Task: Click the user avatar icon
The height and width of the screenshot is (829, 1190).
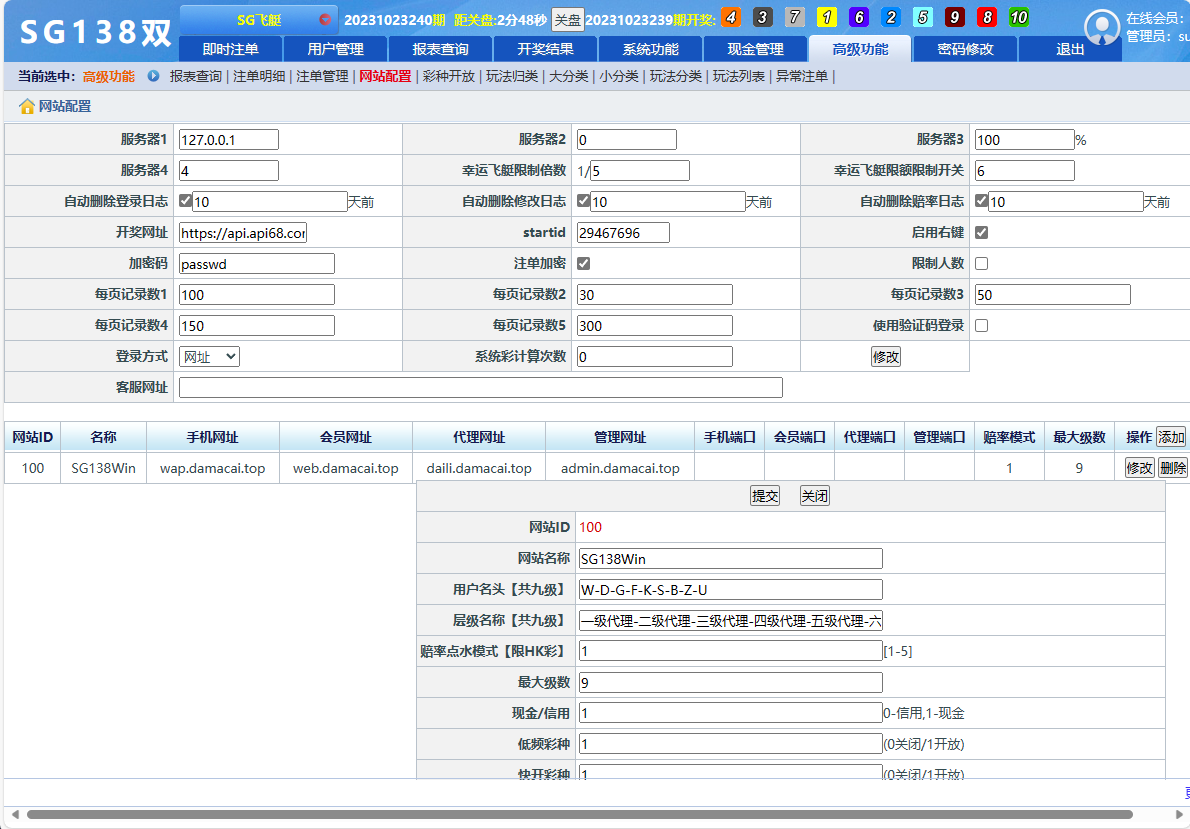Action: pyautogui.click(x=1101, y=28)
